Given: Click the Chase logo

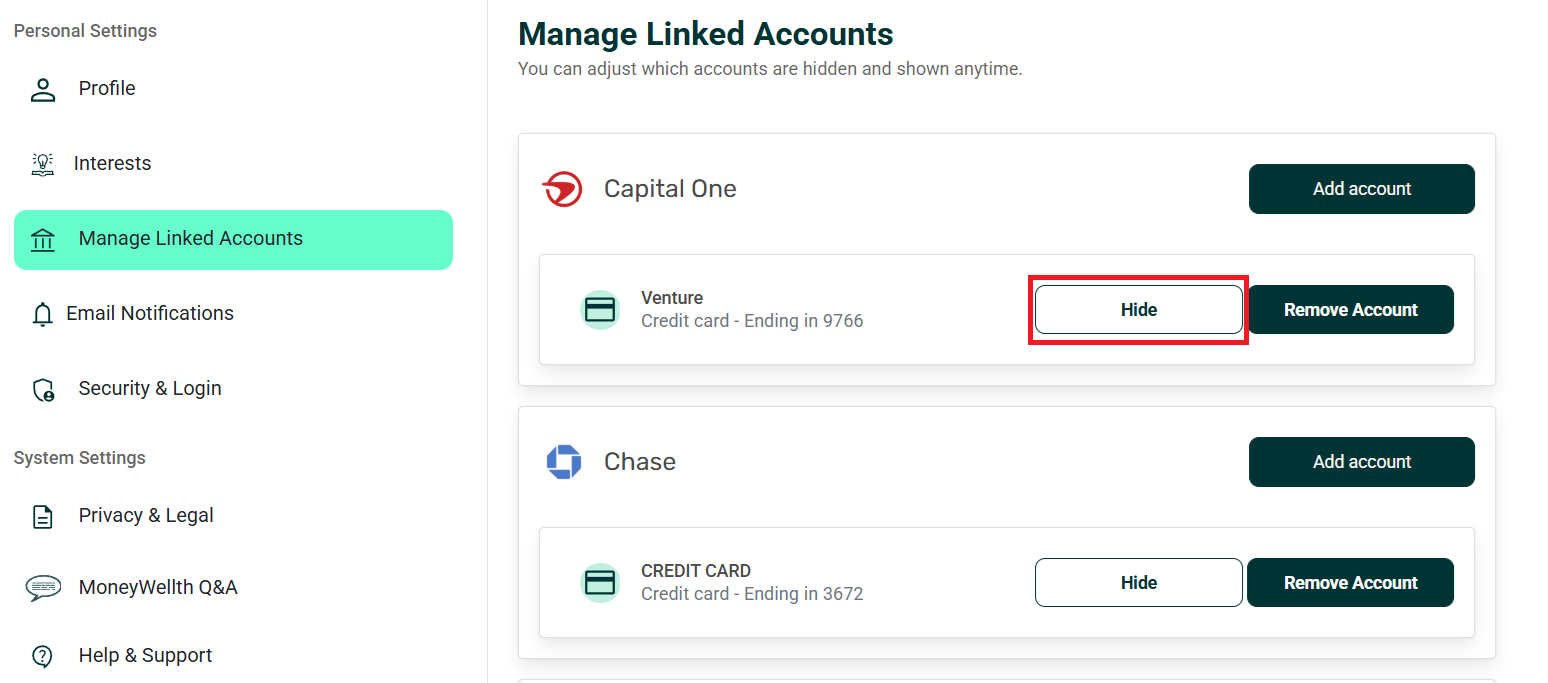Looking at the screenshot, I should (564, 462).
